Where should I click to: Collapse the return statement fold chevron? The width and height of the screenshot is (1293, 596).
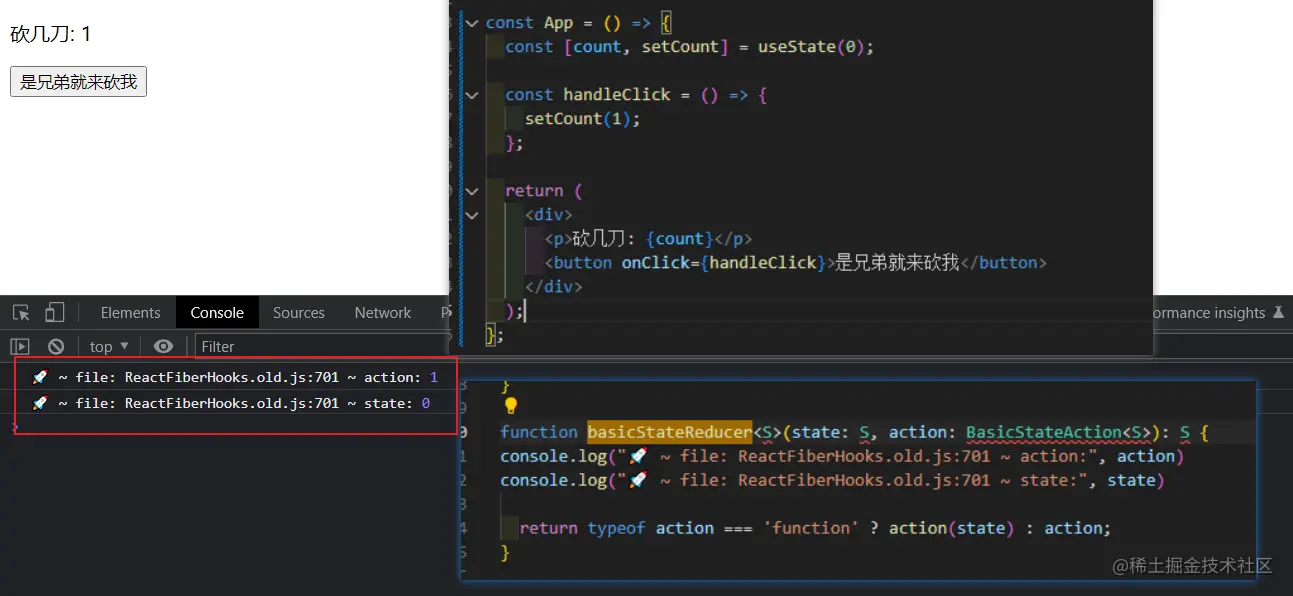(471, 190)
